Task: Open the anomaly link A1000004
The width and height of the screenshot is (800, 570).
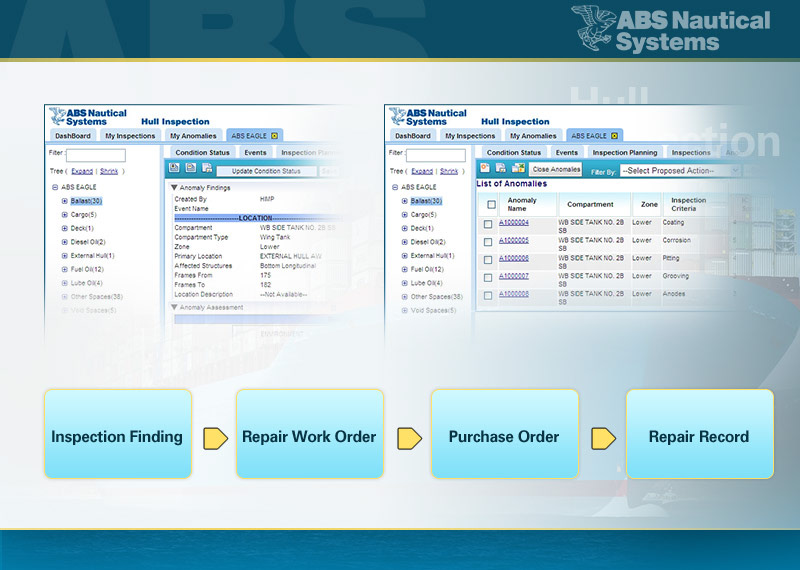Action: pos(514,222)
